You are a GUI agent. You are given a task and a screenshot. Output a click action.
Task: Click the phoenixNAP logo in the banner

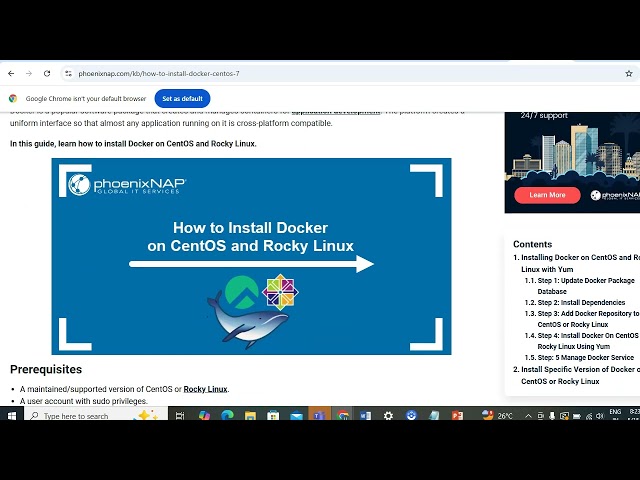(x=127, y=185)
